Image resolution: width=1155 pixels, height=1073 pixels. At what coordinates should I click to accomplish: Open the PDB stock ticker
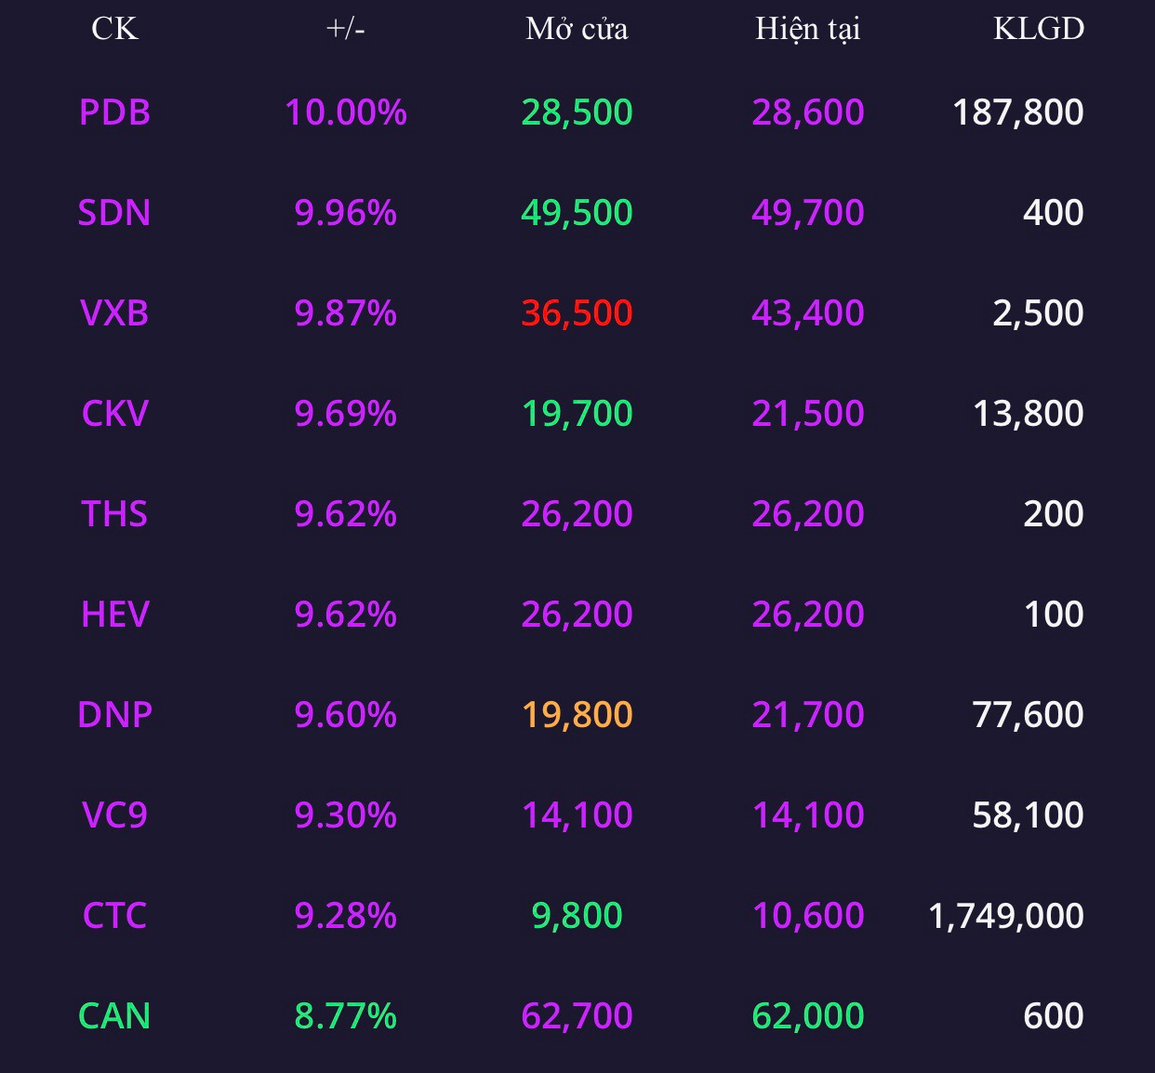115,112
